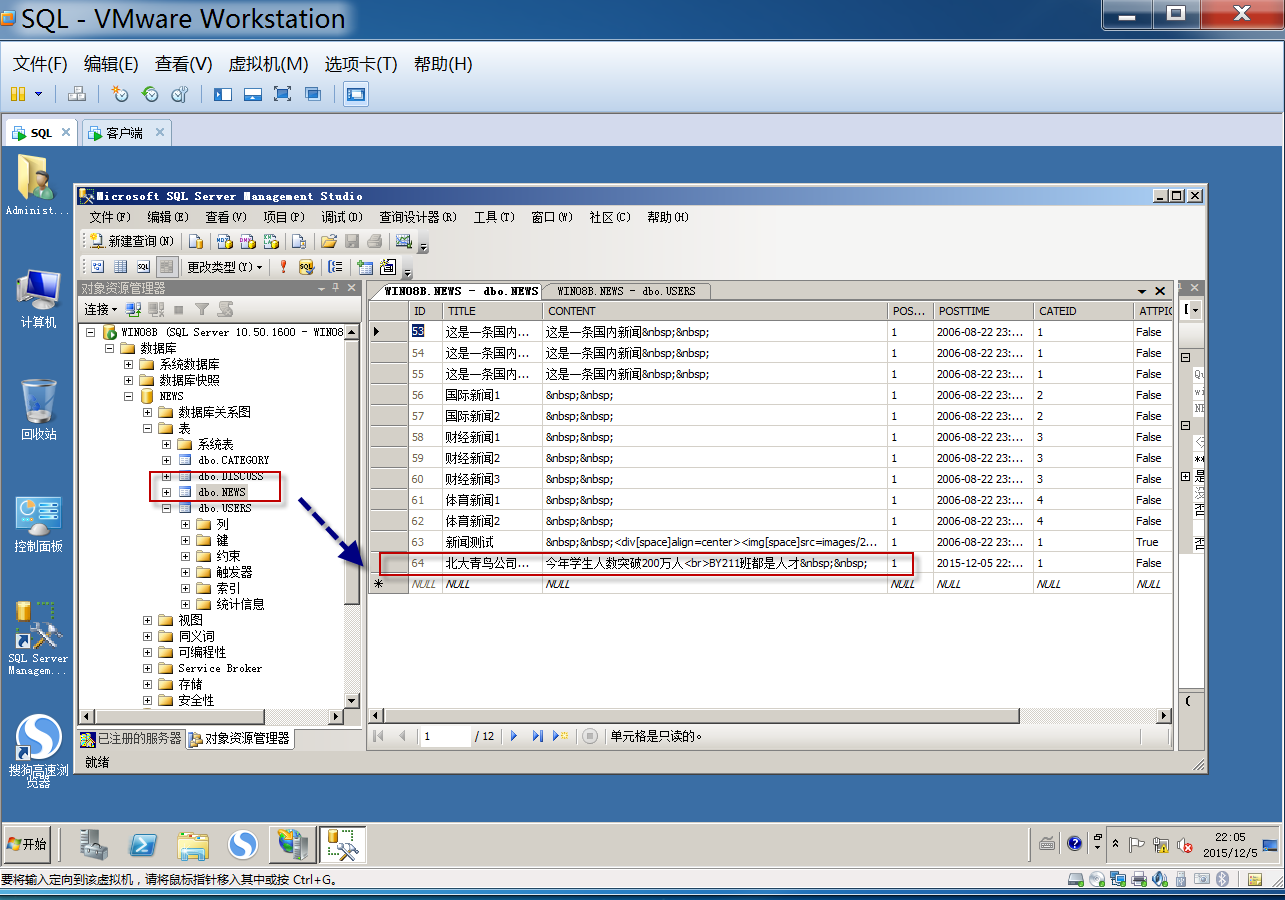This screenshot has width=1285, height=900.
Task: Expand the 触发器 folder node
Action: coord(186,572)
